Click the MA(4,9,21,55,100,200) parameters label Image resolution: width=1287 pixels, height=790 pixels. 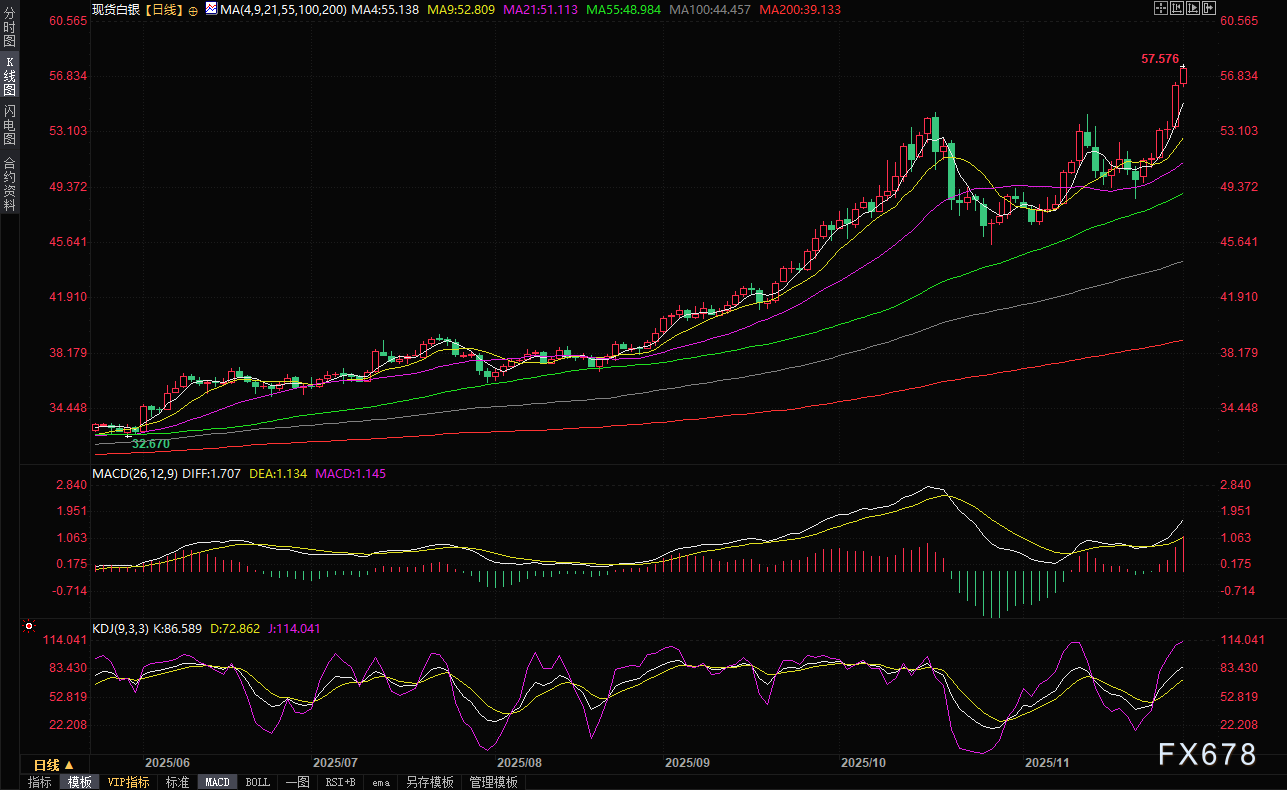pos(284,9)
